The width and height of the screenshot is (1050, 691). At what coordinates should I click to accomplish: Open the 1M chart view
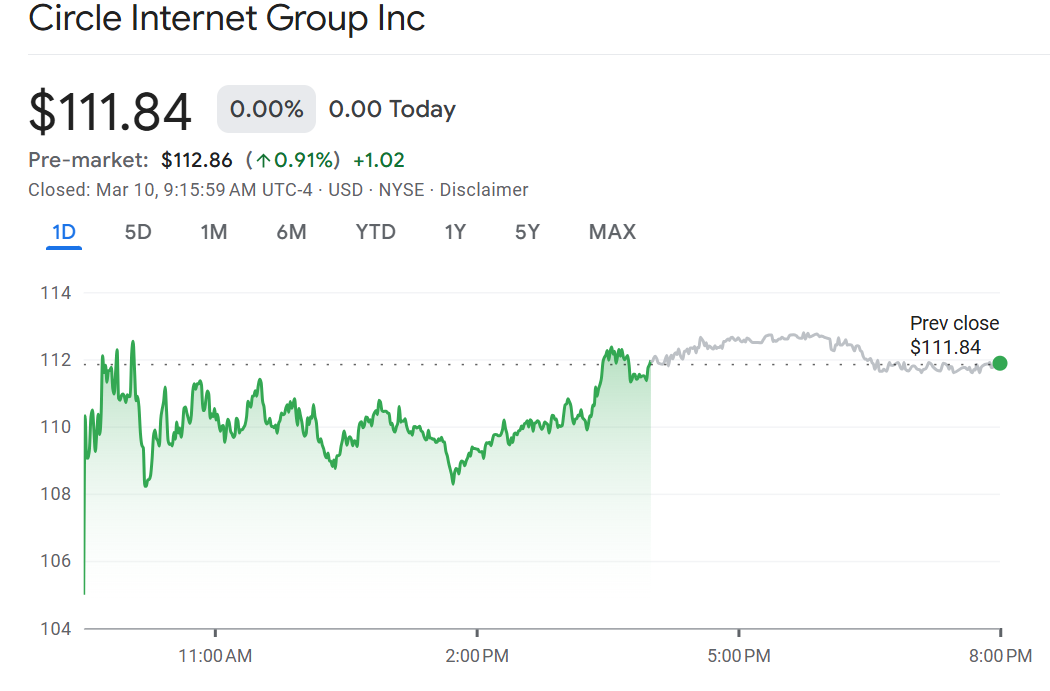[213, 231]
